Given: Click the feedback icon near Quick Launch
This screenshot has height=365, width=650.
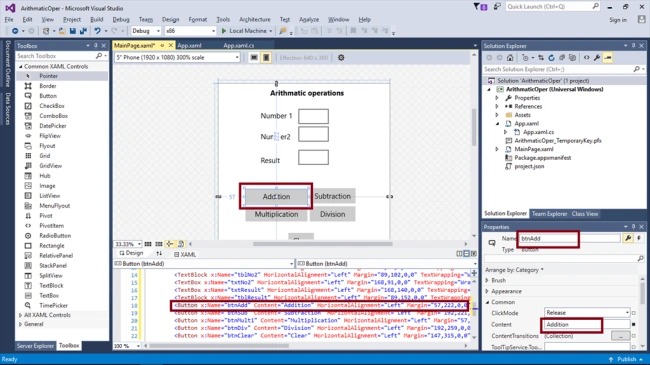Looking at the screenshot, I should tap(497, 7).
